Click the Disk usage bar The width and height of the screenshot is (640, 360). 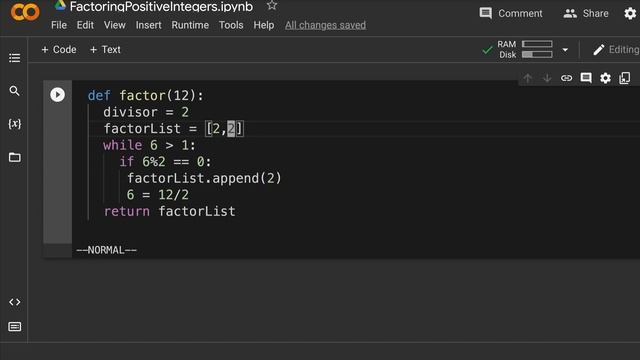click(x=537, y=54)
